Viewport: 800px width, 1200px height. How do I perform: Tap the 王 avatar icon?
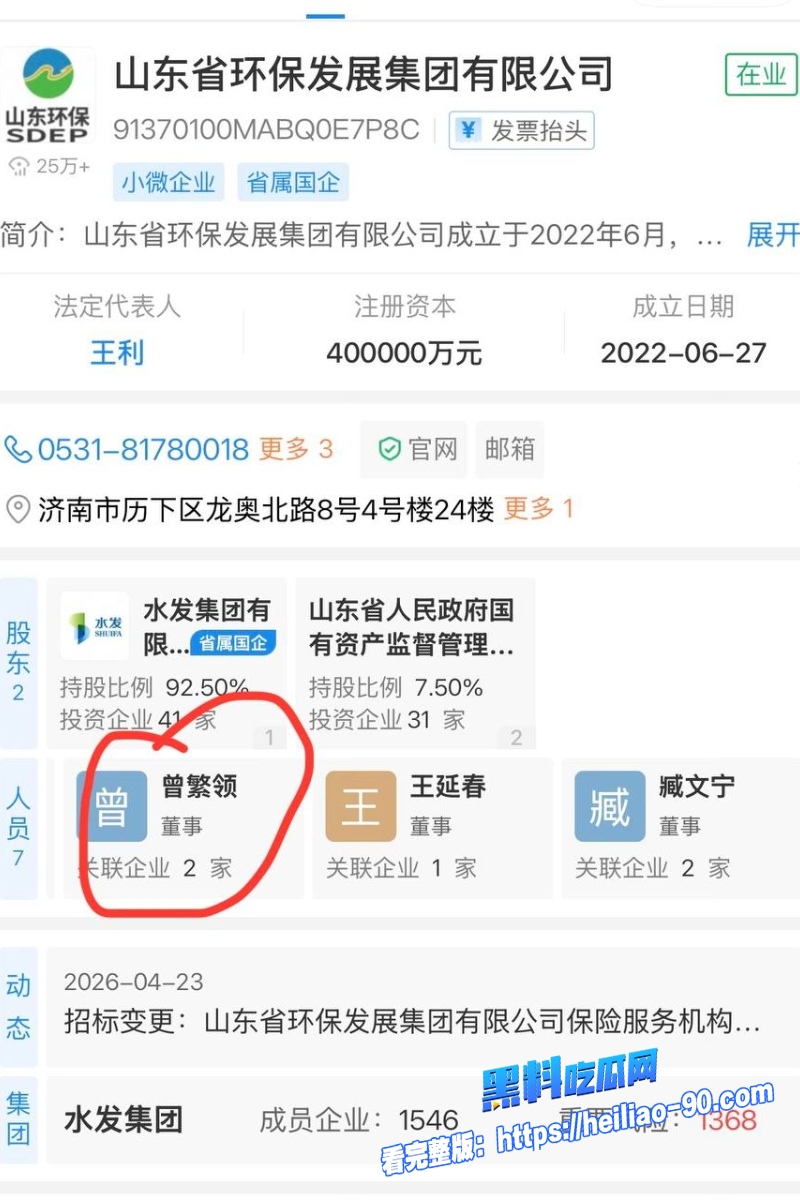(361, 806)
